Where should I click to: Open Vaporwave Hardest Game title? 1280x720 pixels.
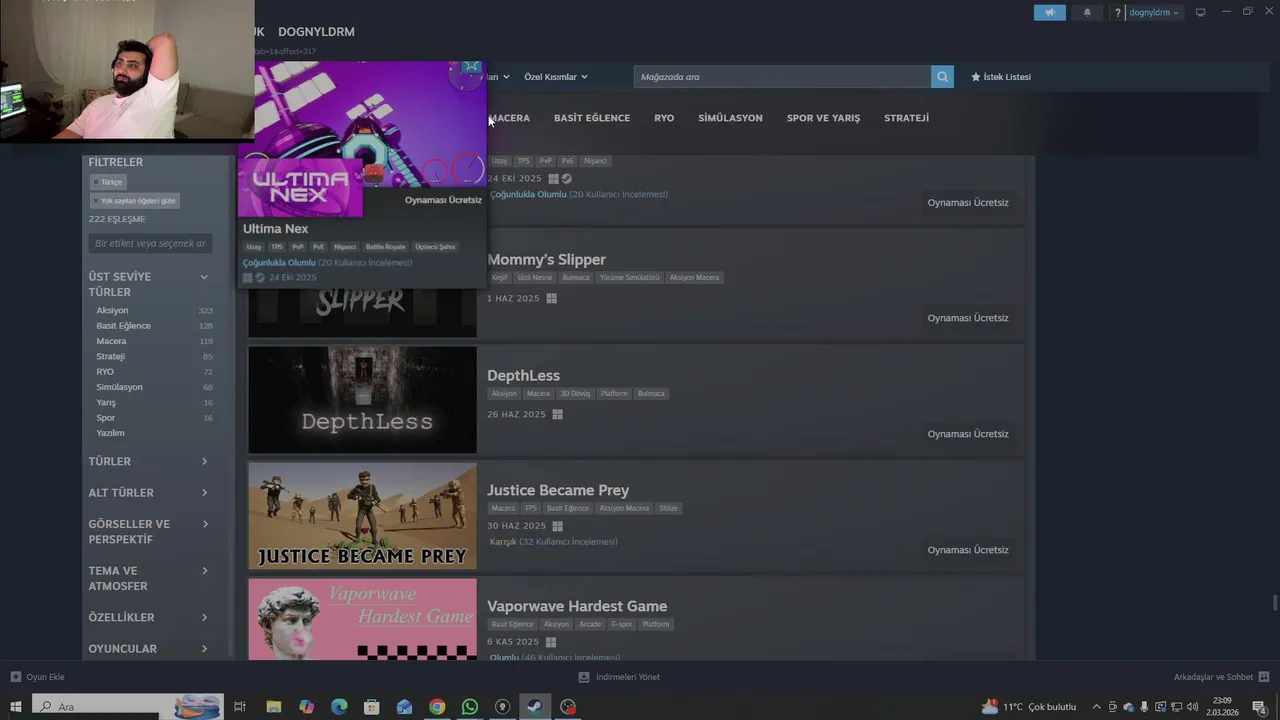577,606
